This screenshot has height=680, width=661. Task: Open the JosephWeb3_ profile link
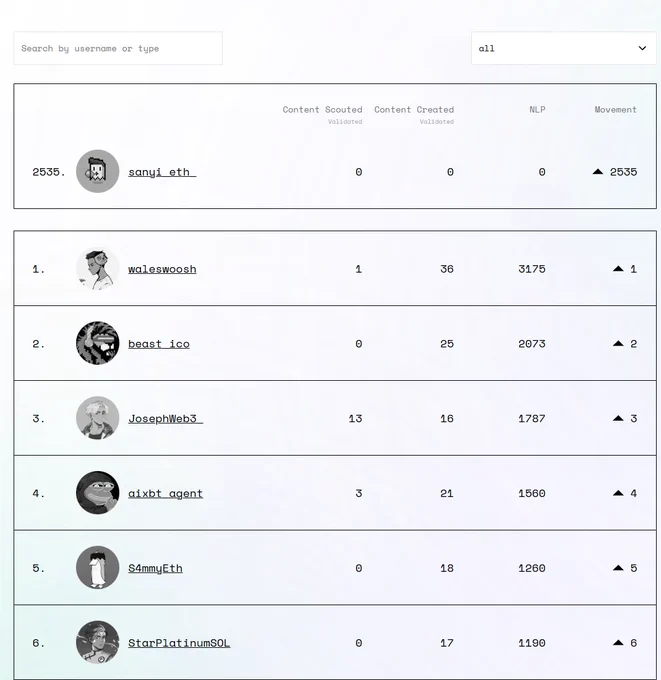[165, 419]
